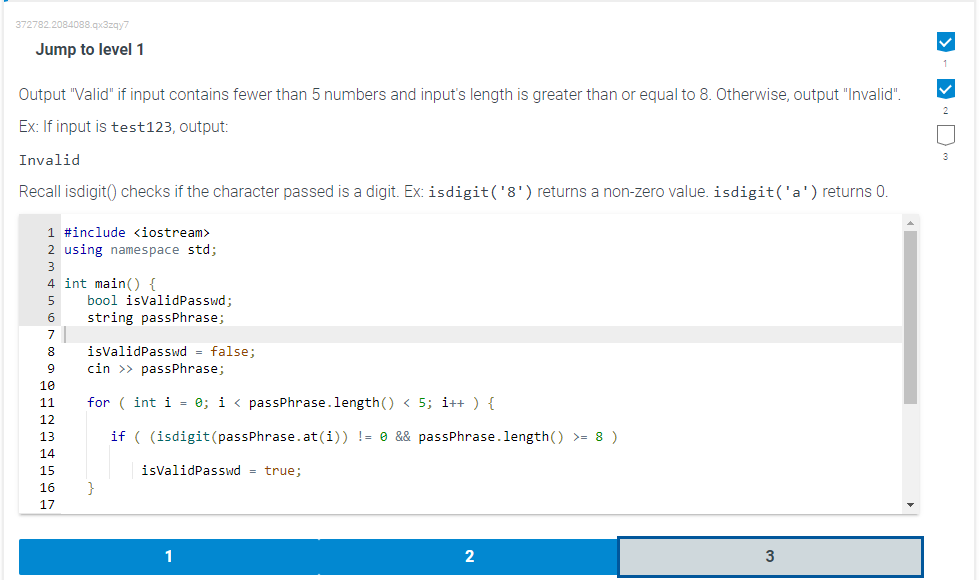979x588 pixels.
Task: Select the unfinished level 3 indicator
Action: pyautogui.click(x=945, y=135)
